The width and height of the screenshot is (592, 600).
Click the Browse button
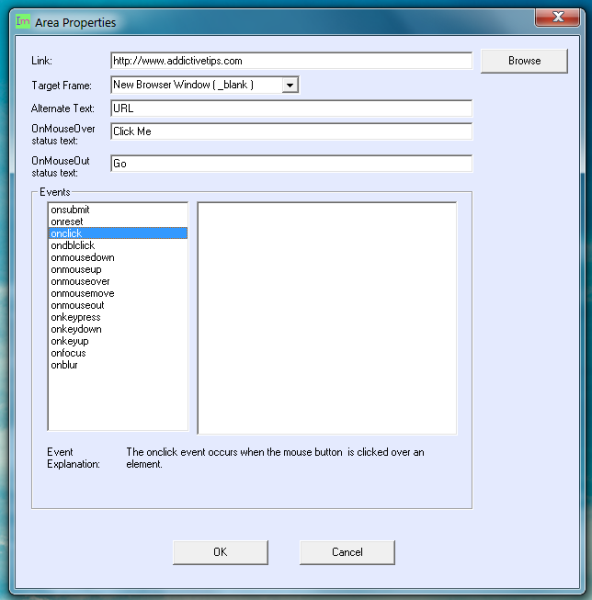point(524,61)
